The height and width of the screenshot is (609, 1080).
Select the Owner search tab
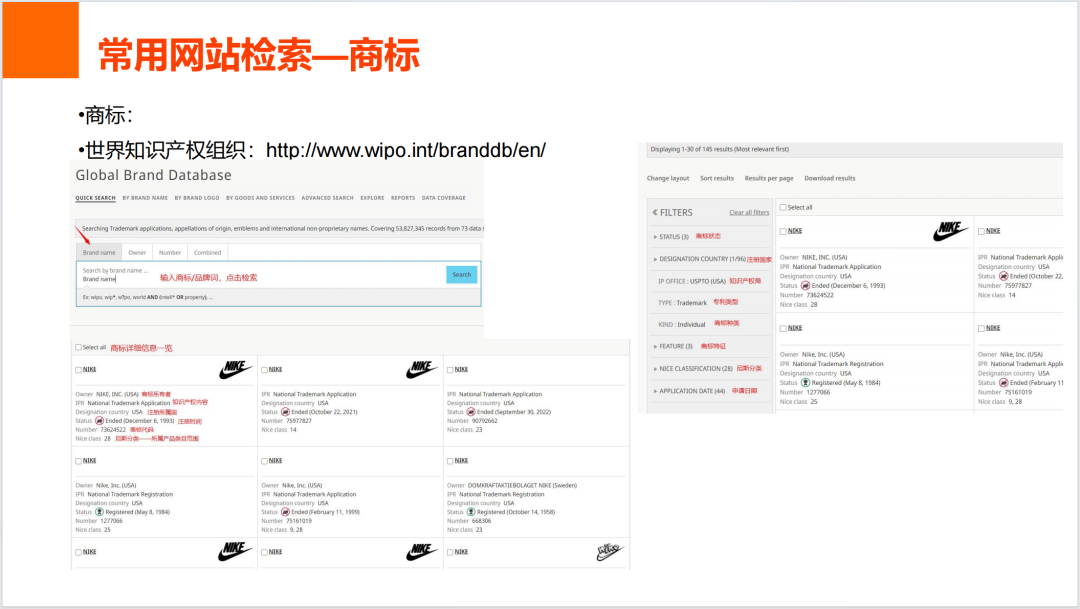pyautogui.click(x=137, y=253)
